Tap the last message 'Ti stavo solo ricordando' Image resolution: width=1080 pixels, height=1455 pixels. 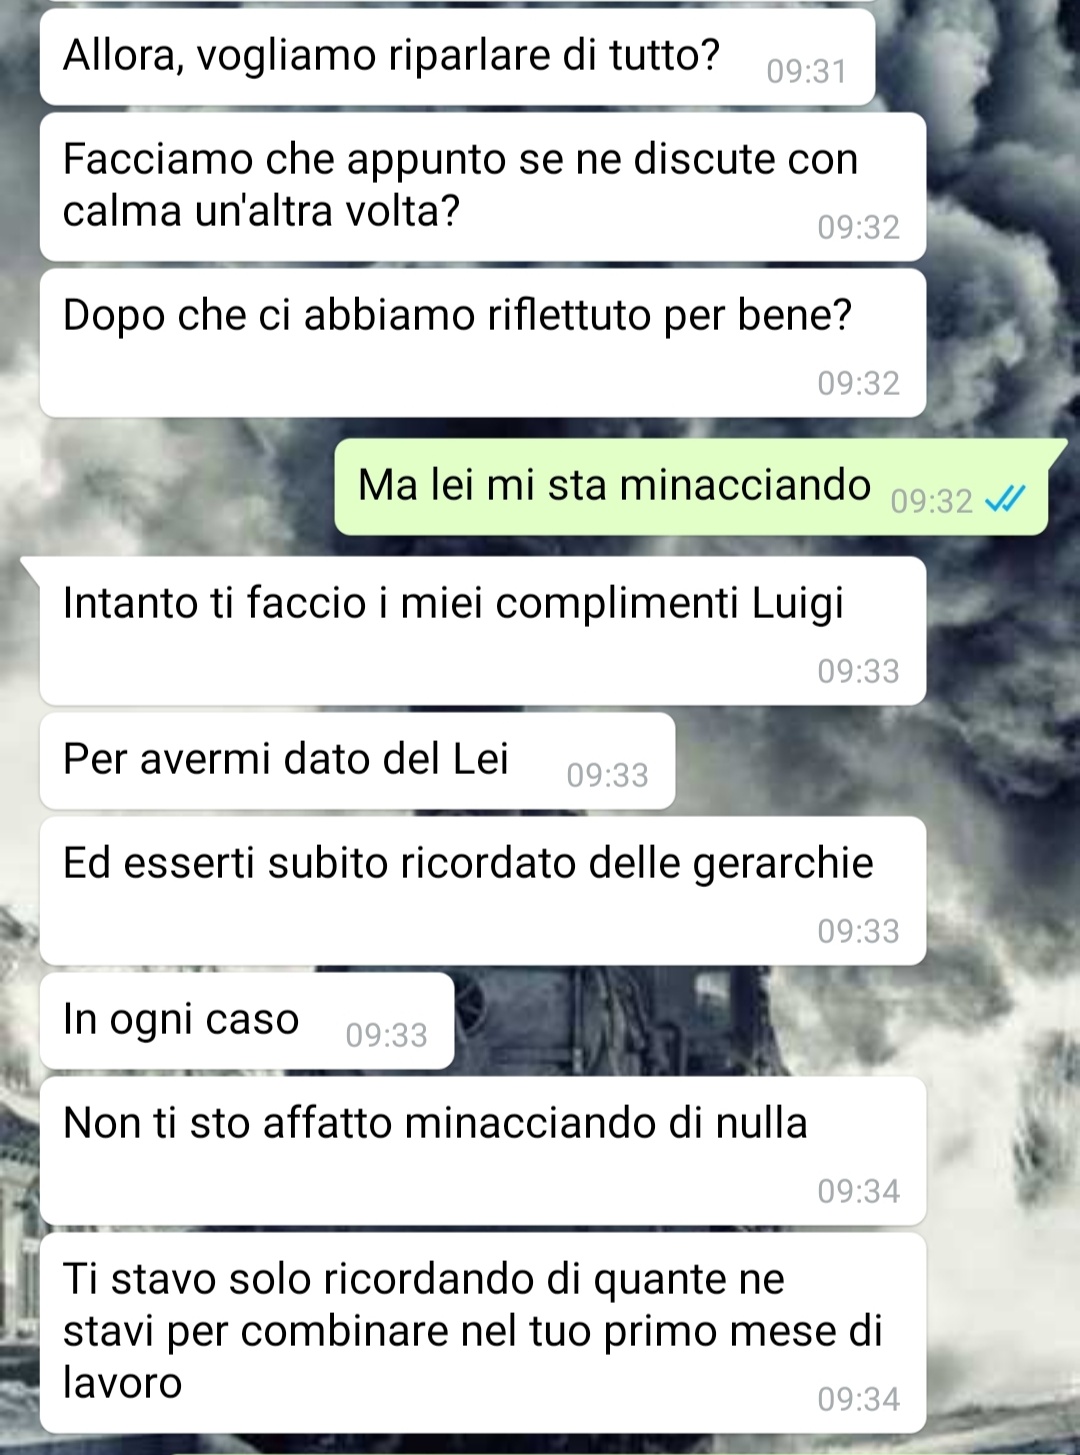[x=482, y=1332]
